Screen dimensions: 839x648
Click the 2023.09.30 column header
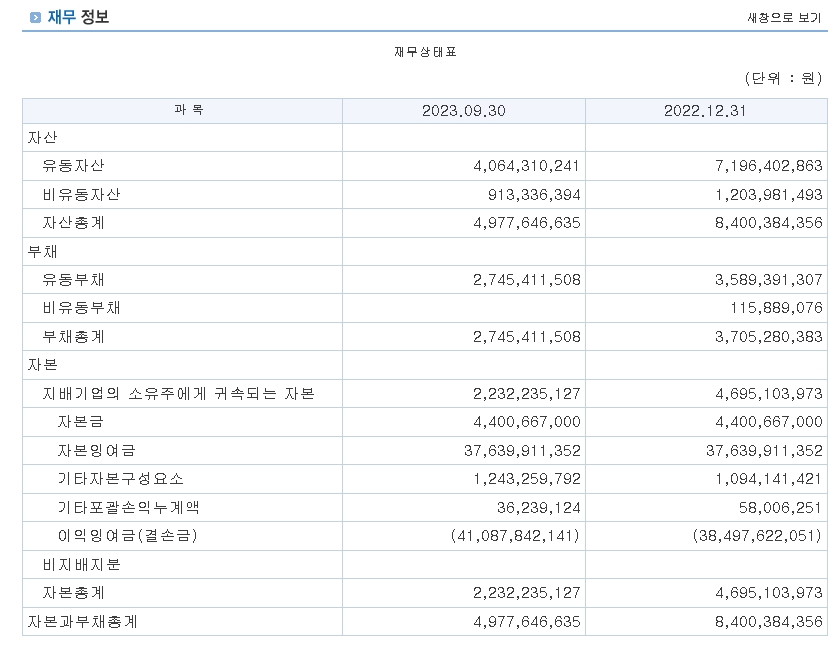[x=463, y=111]
